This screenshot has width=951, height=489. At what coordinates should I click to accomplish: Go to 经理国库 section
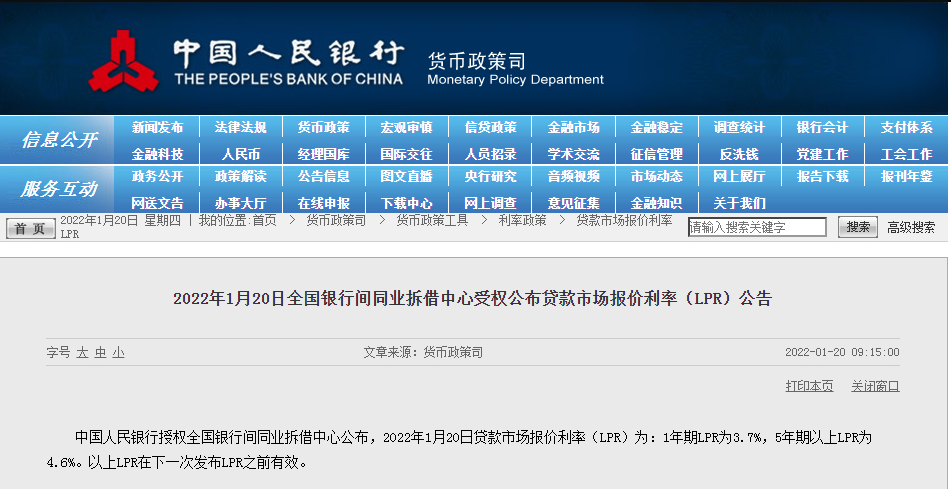324,154
